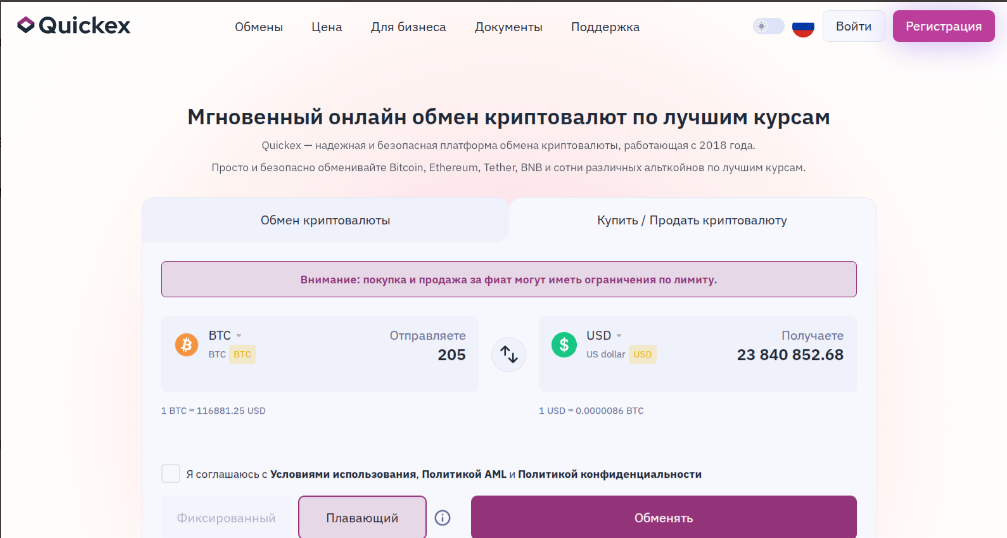Image resolution: width=1007 pixels, height=538 pixels.
Task: Click the yellow BTC network tag
Action: (242, 354)
